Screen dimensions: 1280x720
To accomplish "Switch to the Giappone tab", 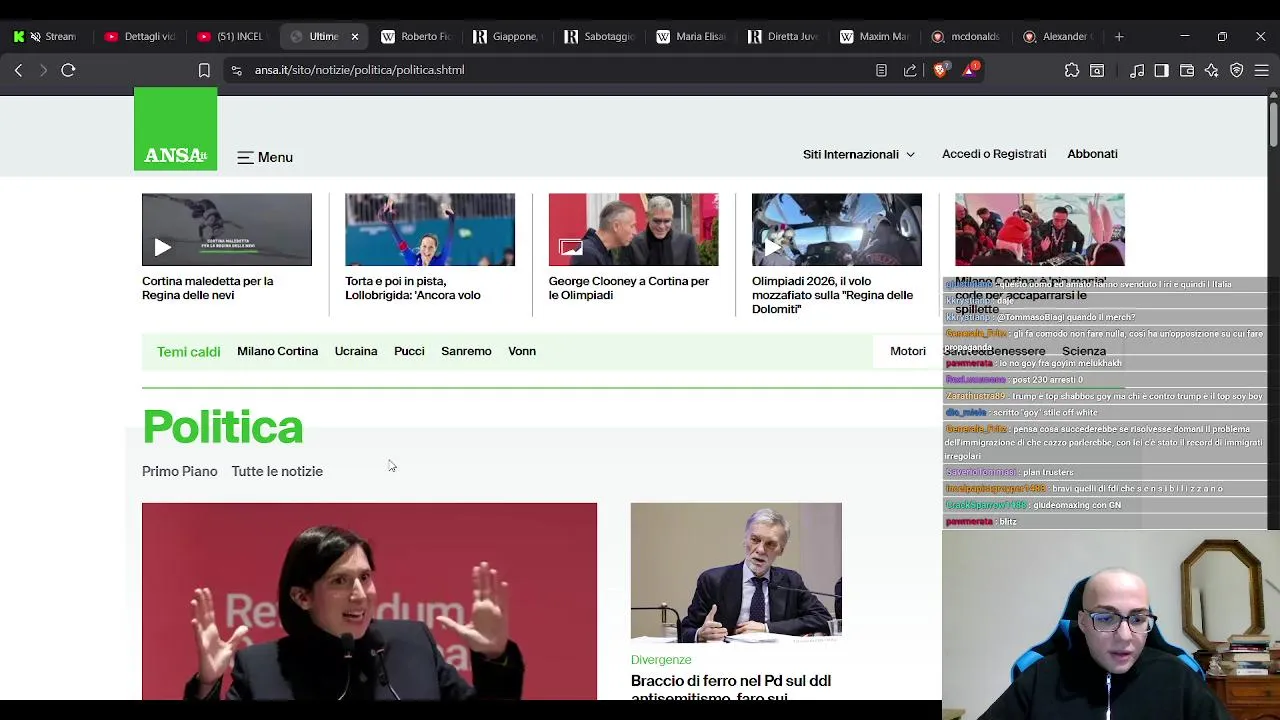I will coord(508,36).
